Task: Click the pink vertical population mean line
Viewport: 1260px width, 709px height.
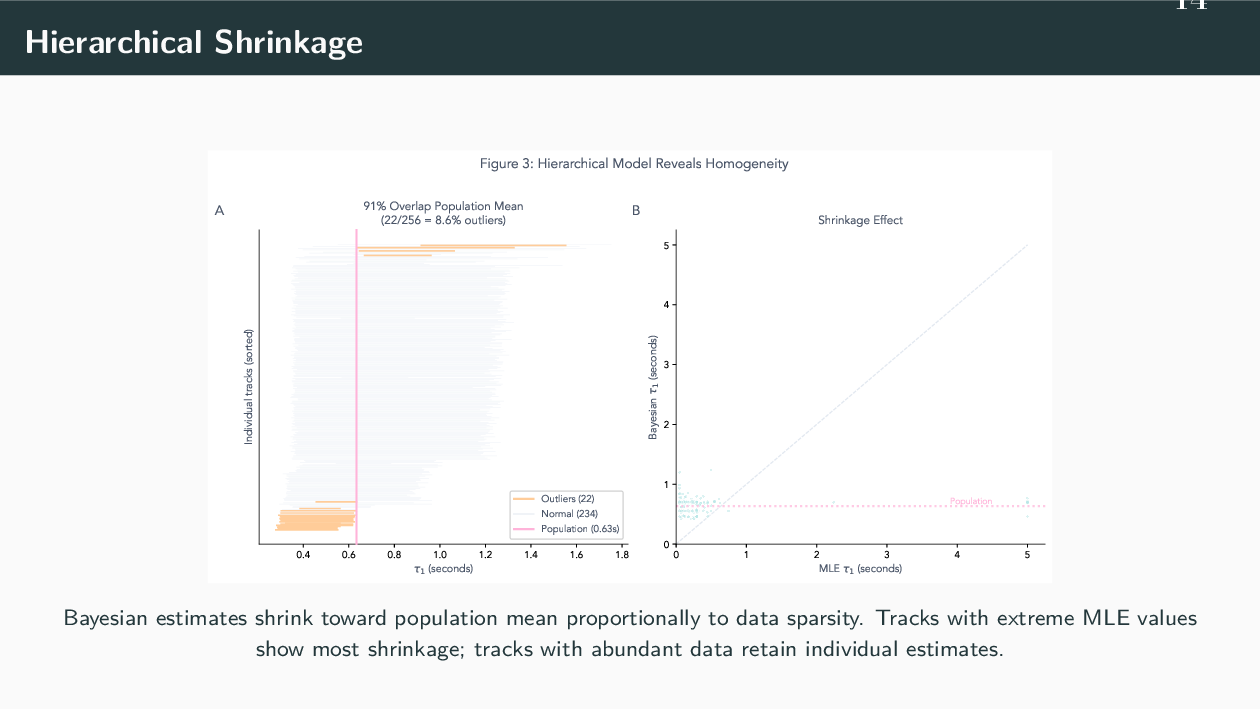Action: click(x=356, y=380)
